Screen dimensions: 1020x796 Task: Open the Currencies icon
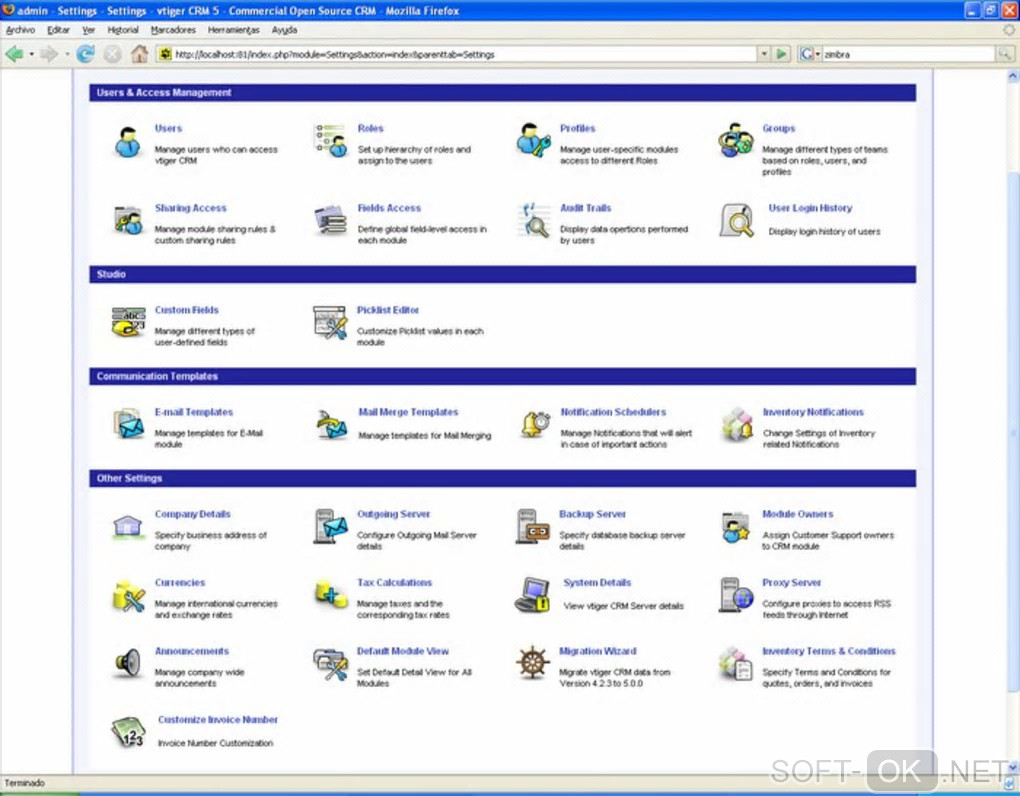point(129,596)
